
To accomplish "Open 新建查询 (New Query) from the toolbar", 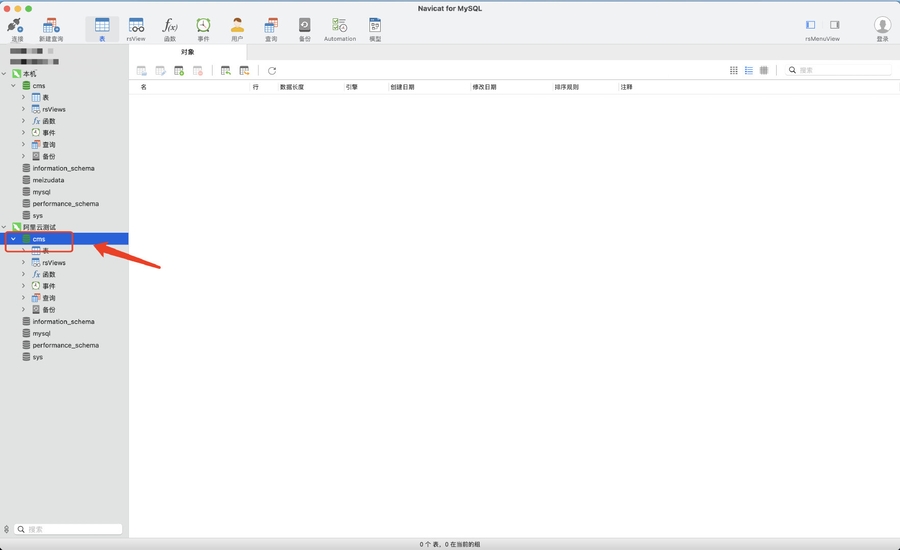I will [x=50, y=27].
